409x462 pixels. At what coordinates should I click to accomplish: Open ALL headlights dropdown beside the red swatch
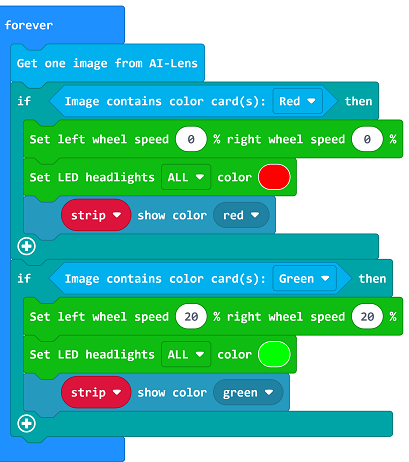[x=186, y=177]
